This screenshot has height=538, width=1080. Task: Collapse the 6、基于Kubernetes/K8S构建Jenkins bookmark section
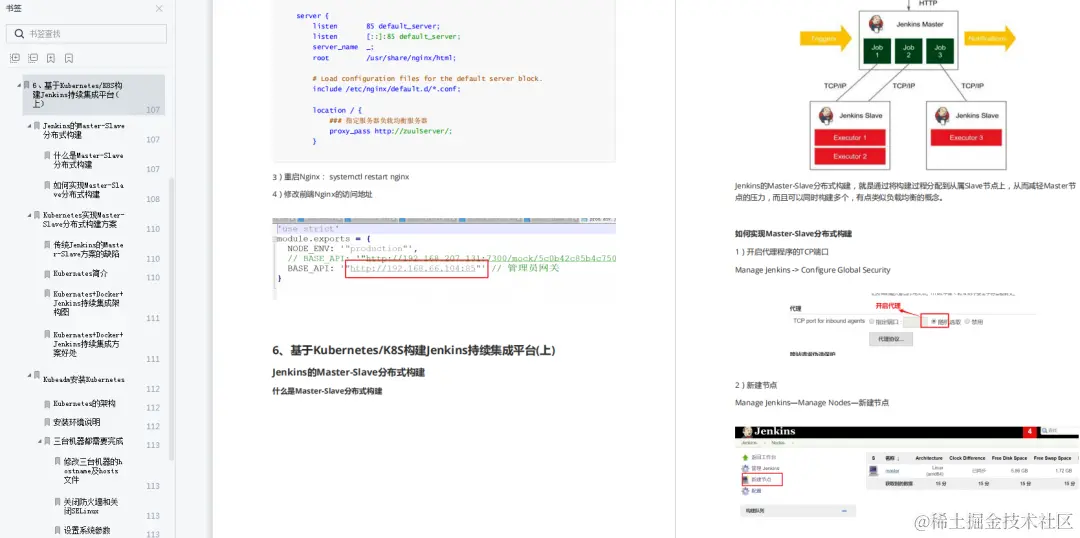click(19, 85)
